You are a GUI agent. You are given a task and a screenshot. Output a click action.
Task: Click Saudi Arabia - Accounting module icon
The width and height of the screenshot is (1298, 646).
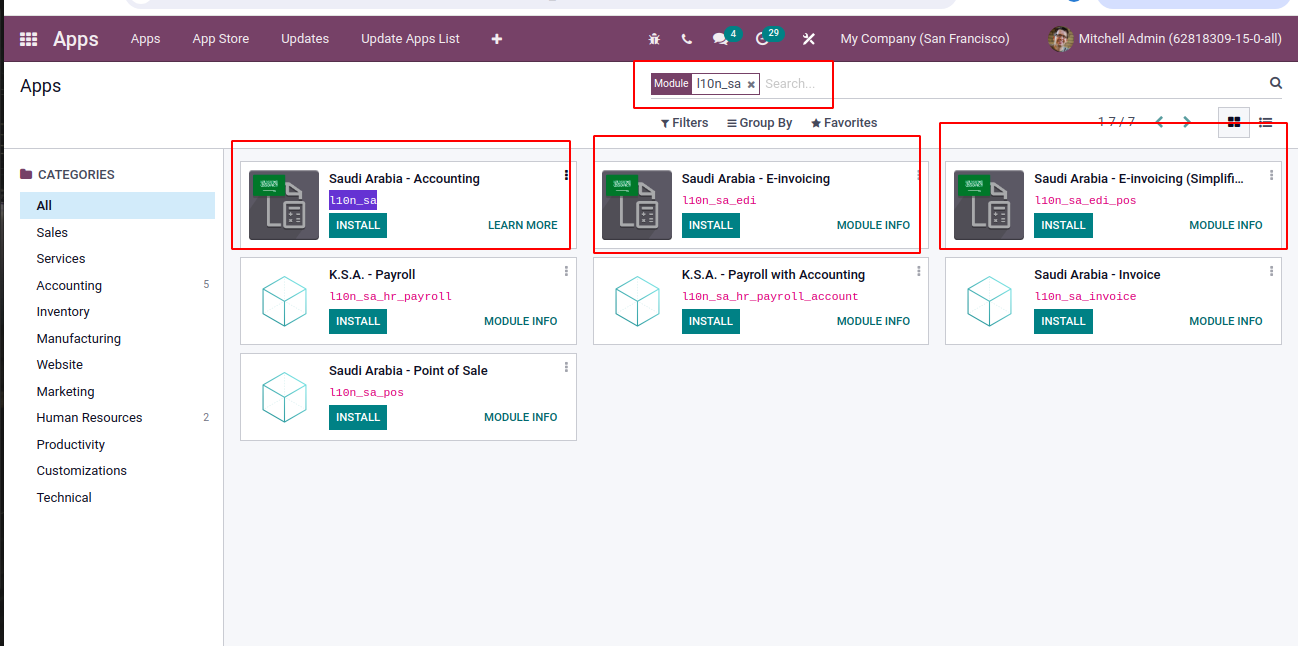tap(284, 205)
